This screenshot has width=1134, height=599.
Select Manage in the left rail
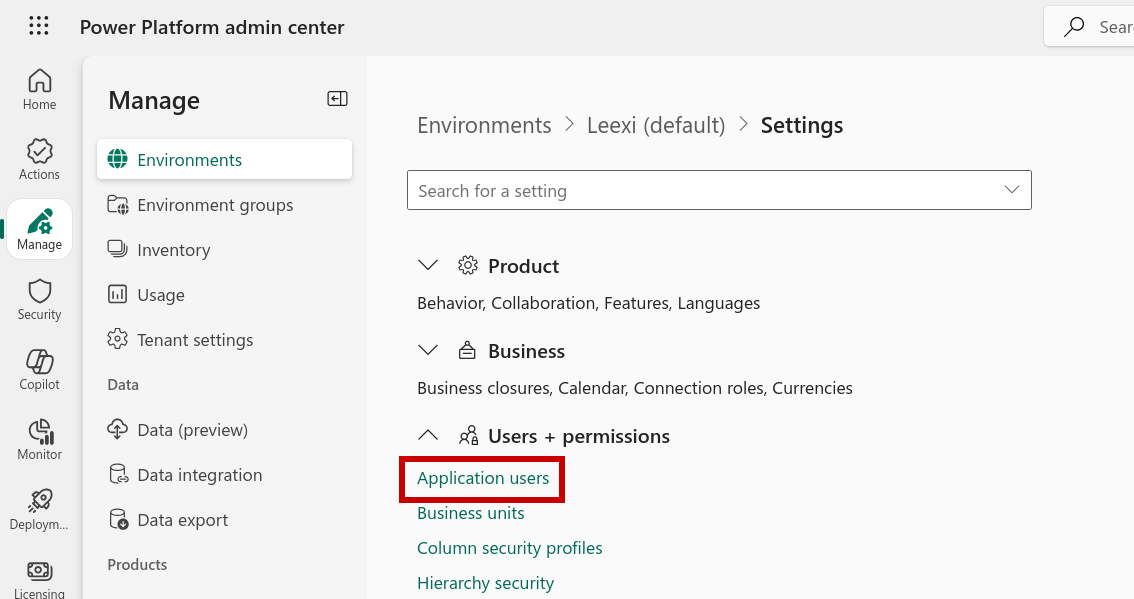click(39, 229)
